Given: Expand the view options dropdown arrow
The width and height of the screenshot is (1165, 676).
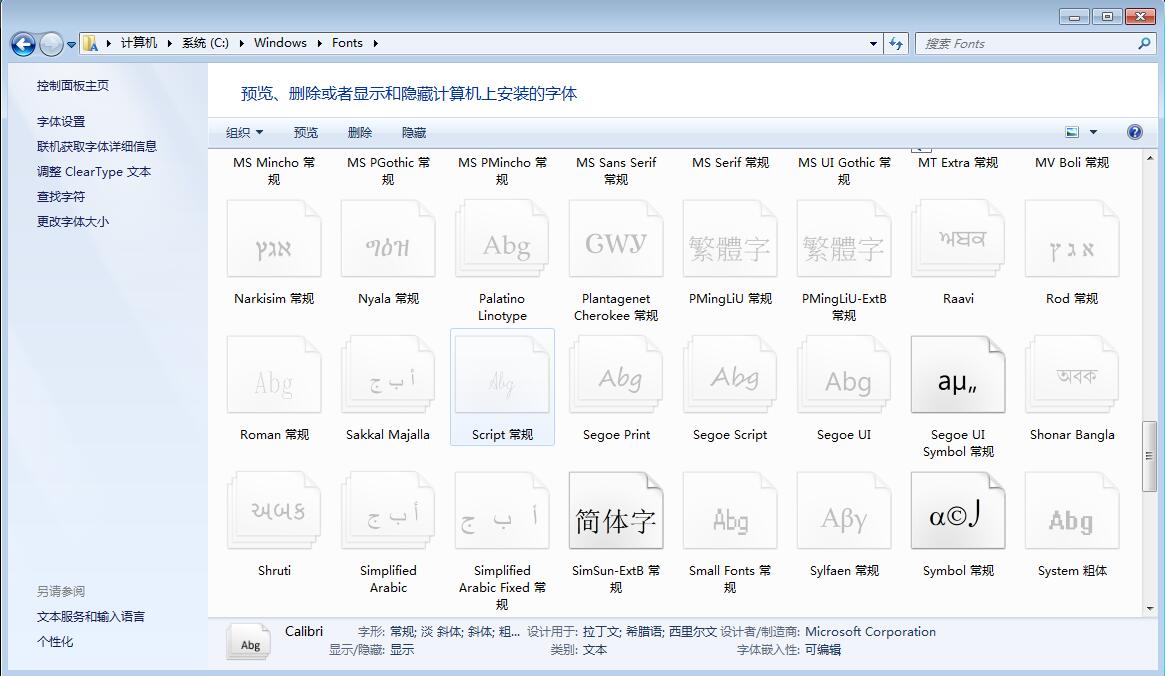Looking at the screenshot, I should point(1093,132).
